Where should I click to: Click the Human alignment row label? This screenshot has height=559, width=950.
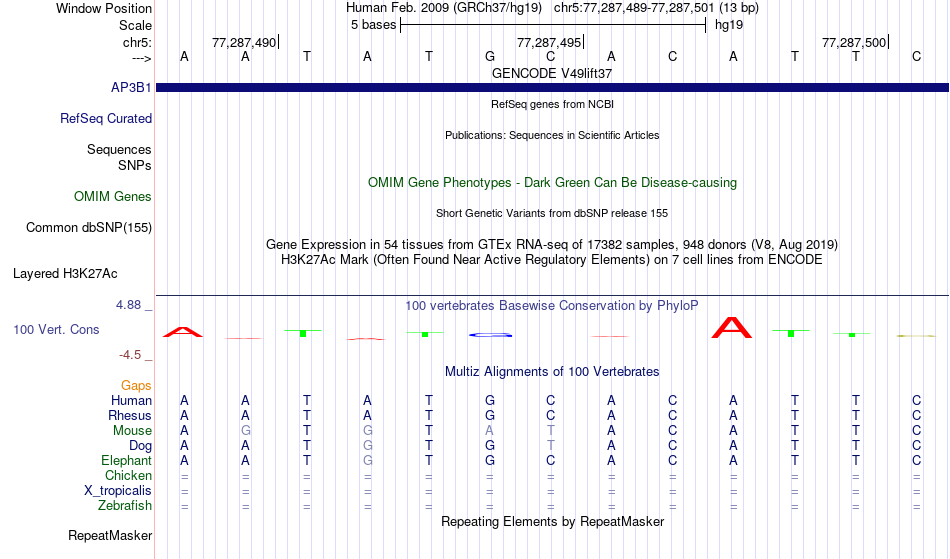pos(131,400)
